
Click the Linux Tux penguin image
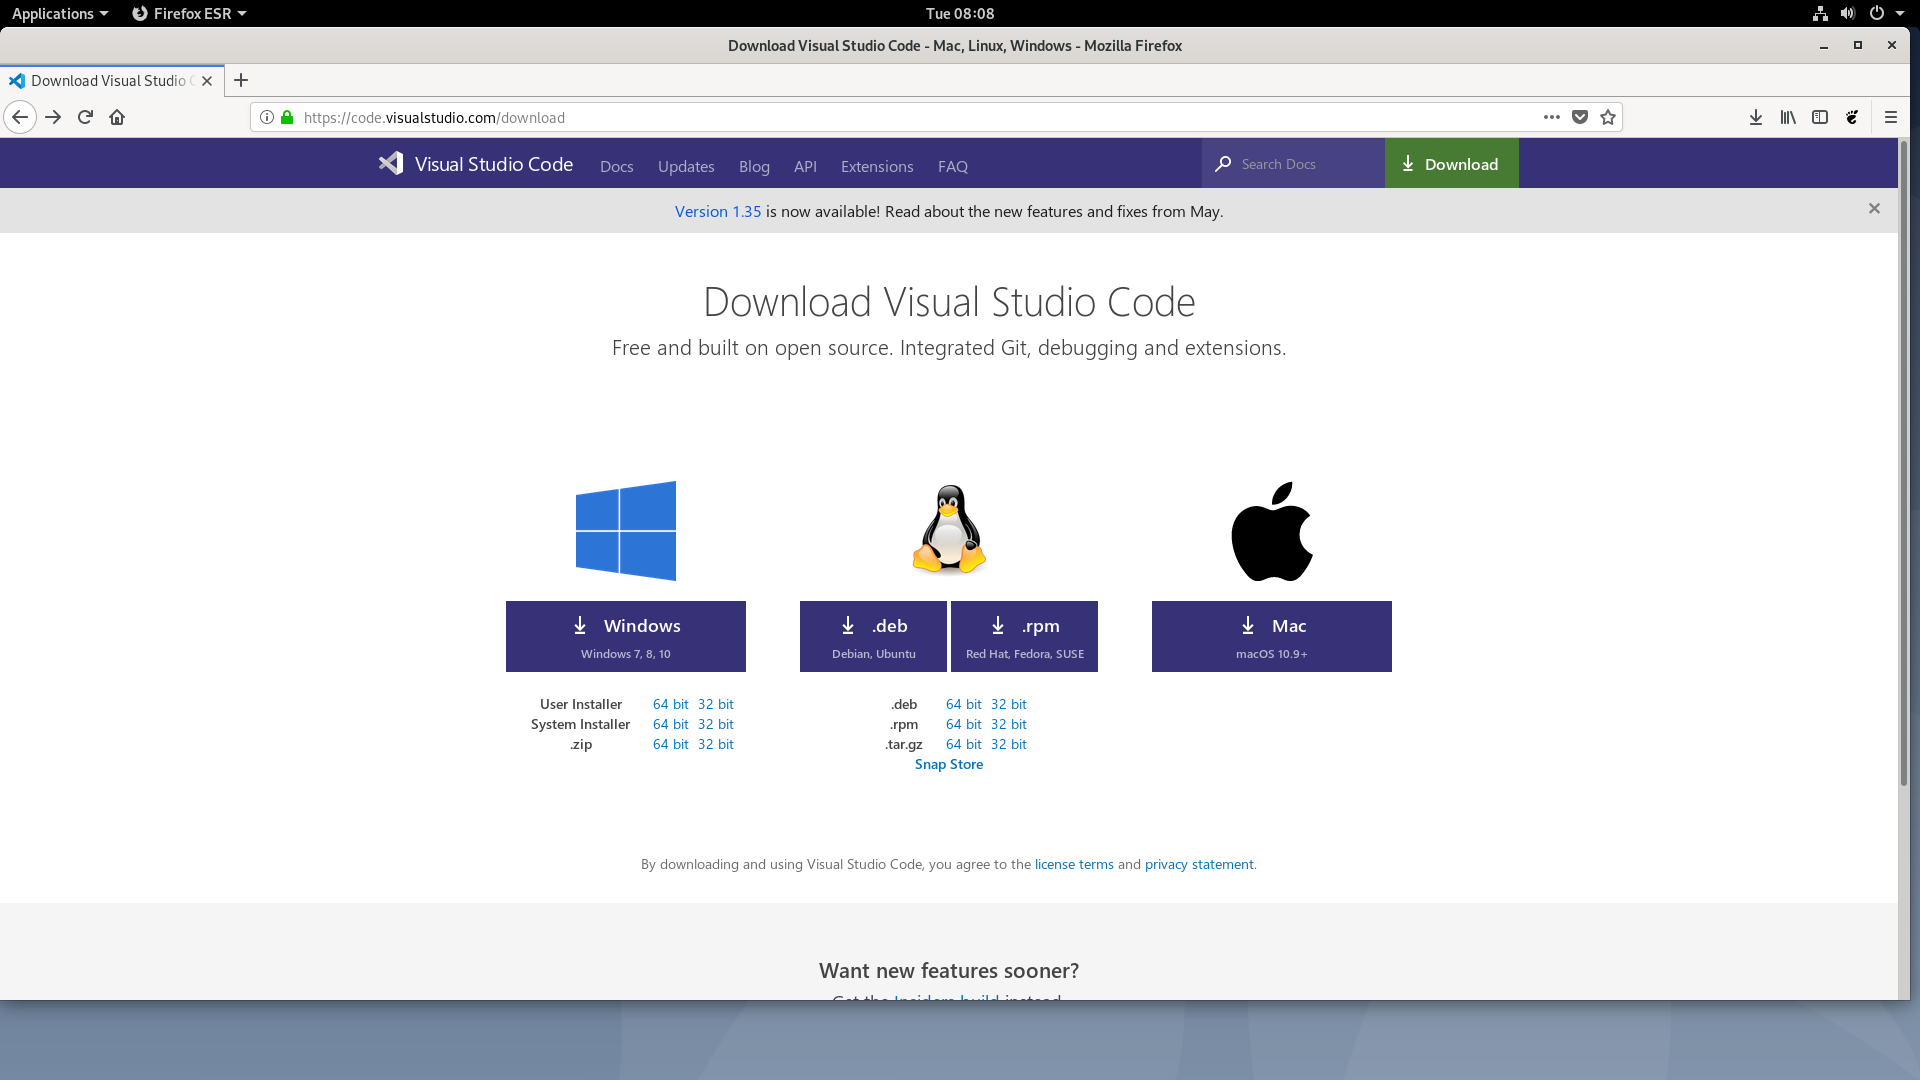click(x=949, y=530)
